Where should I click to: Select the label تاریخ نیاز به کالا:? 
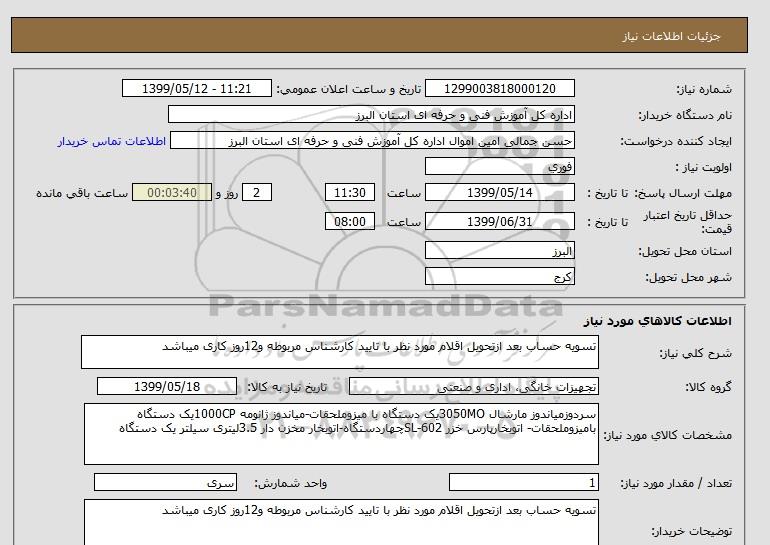pos(287,387)
